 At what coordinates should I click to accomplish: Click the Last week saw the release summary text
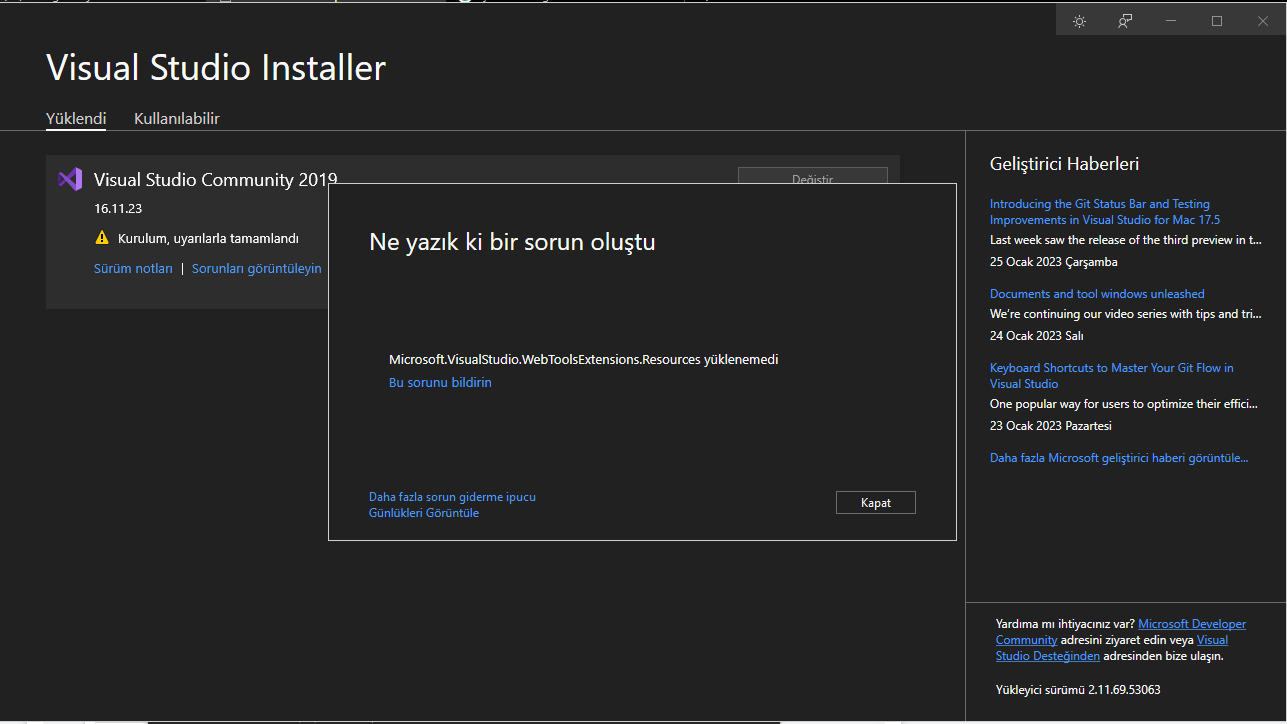click(x=1126, y=240)
